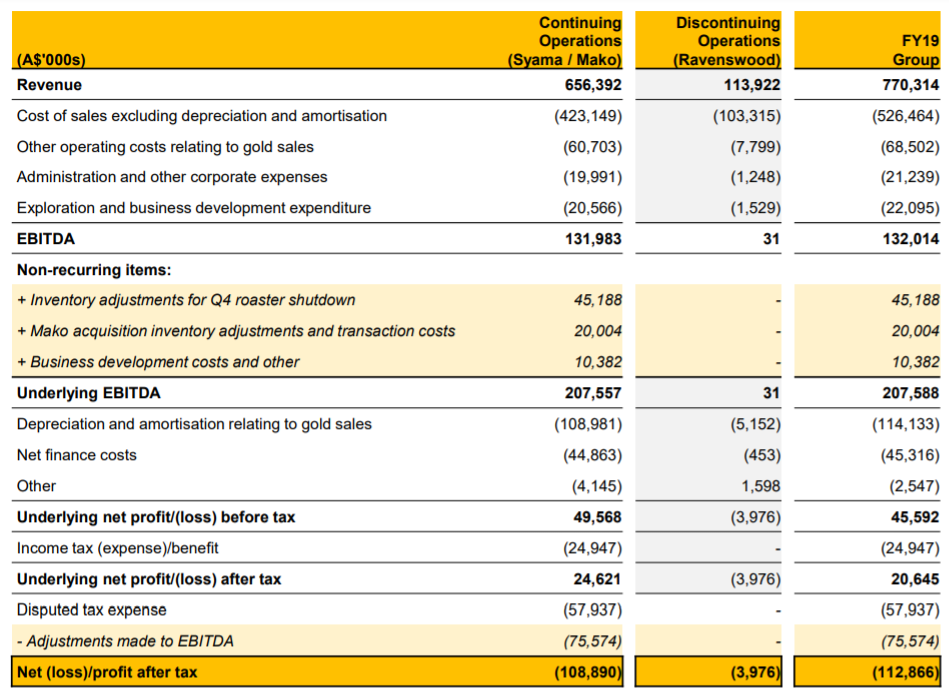Click before-tax Group value 45,592

(x=915, y=517)
